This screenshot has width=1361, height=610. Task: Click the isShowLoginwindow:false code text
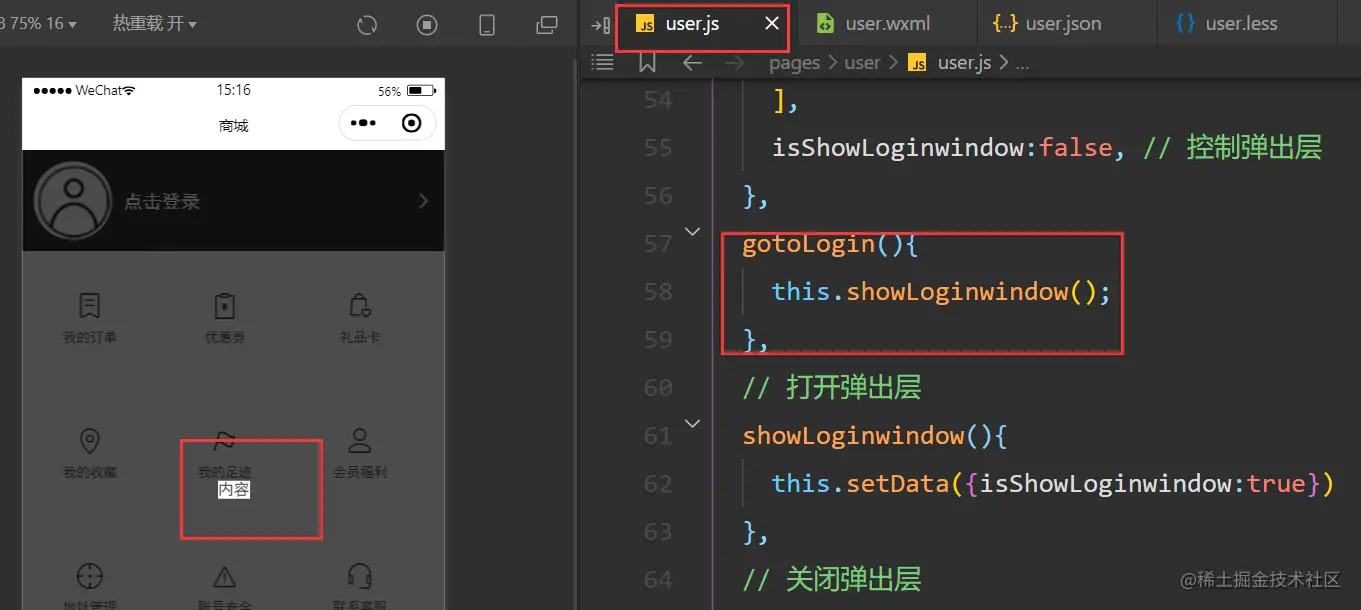[x=942, y=148]
